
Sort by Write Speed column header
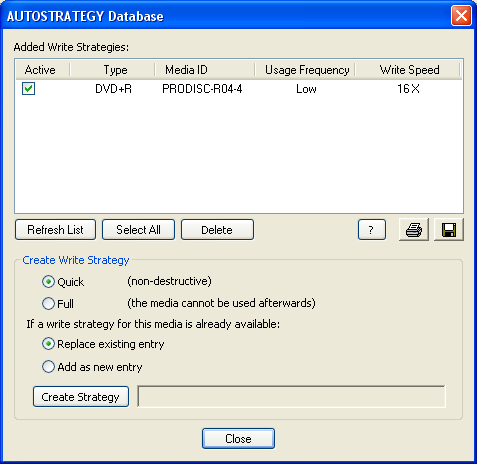[x=408, y=70]
